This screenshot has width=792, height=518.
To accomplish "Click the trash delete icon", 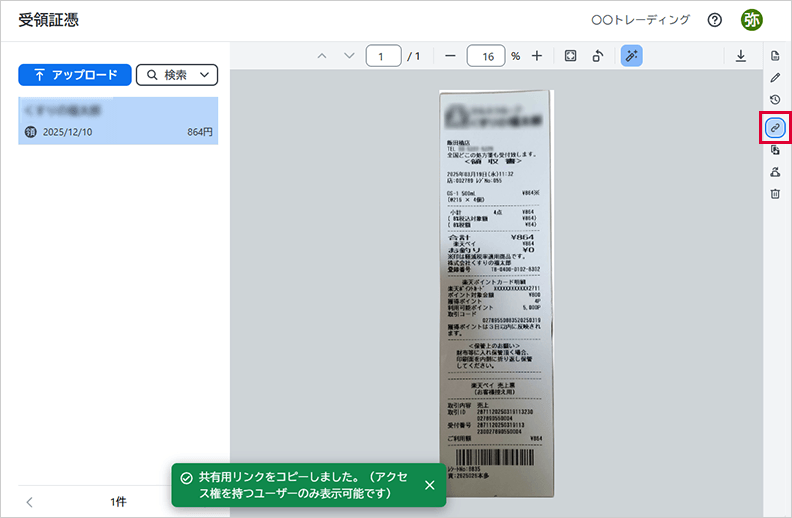I will [x=775, y=194].
